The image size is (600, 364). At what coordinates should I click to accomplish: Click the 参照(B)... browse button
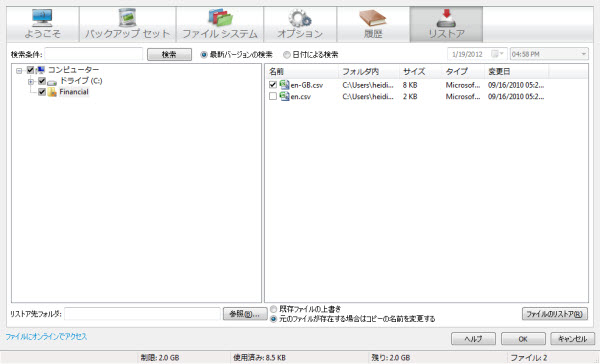pos(245,314)
